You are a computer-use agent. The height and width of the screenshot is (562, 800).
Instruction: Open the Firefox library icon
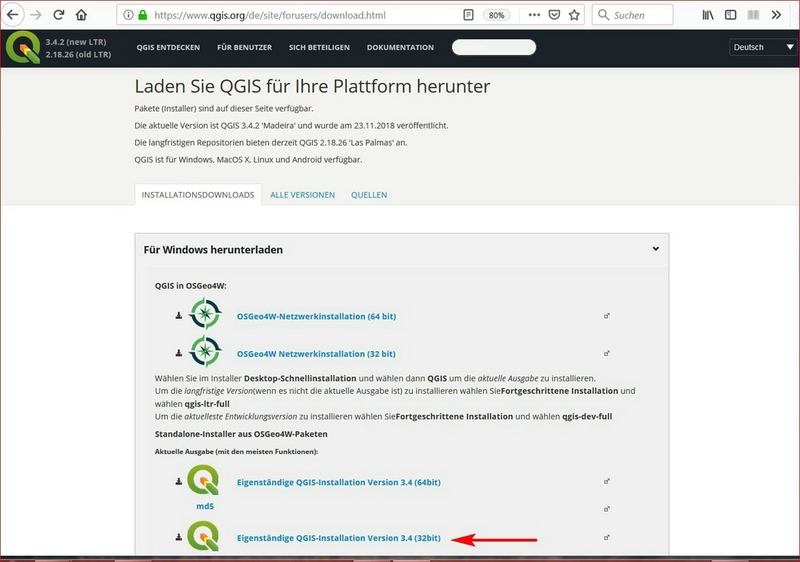(708, 15)
